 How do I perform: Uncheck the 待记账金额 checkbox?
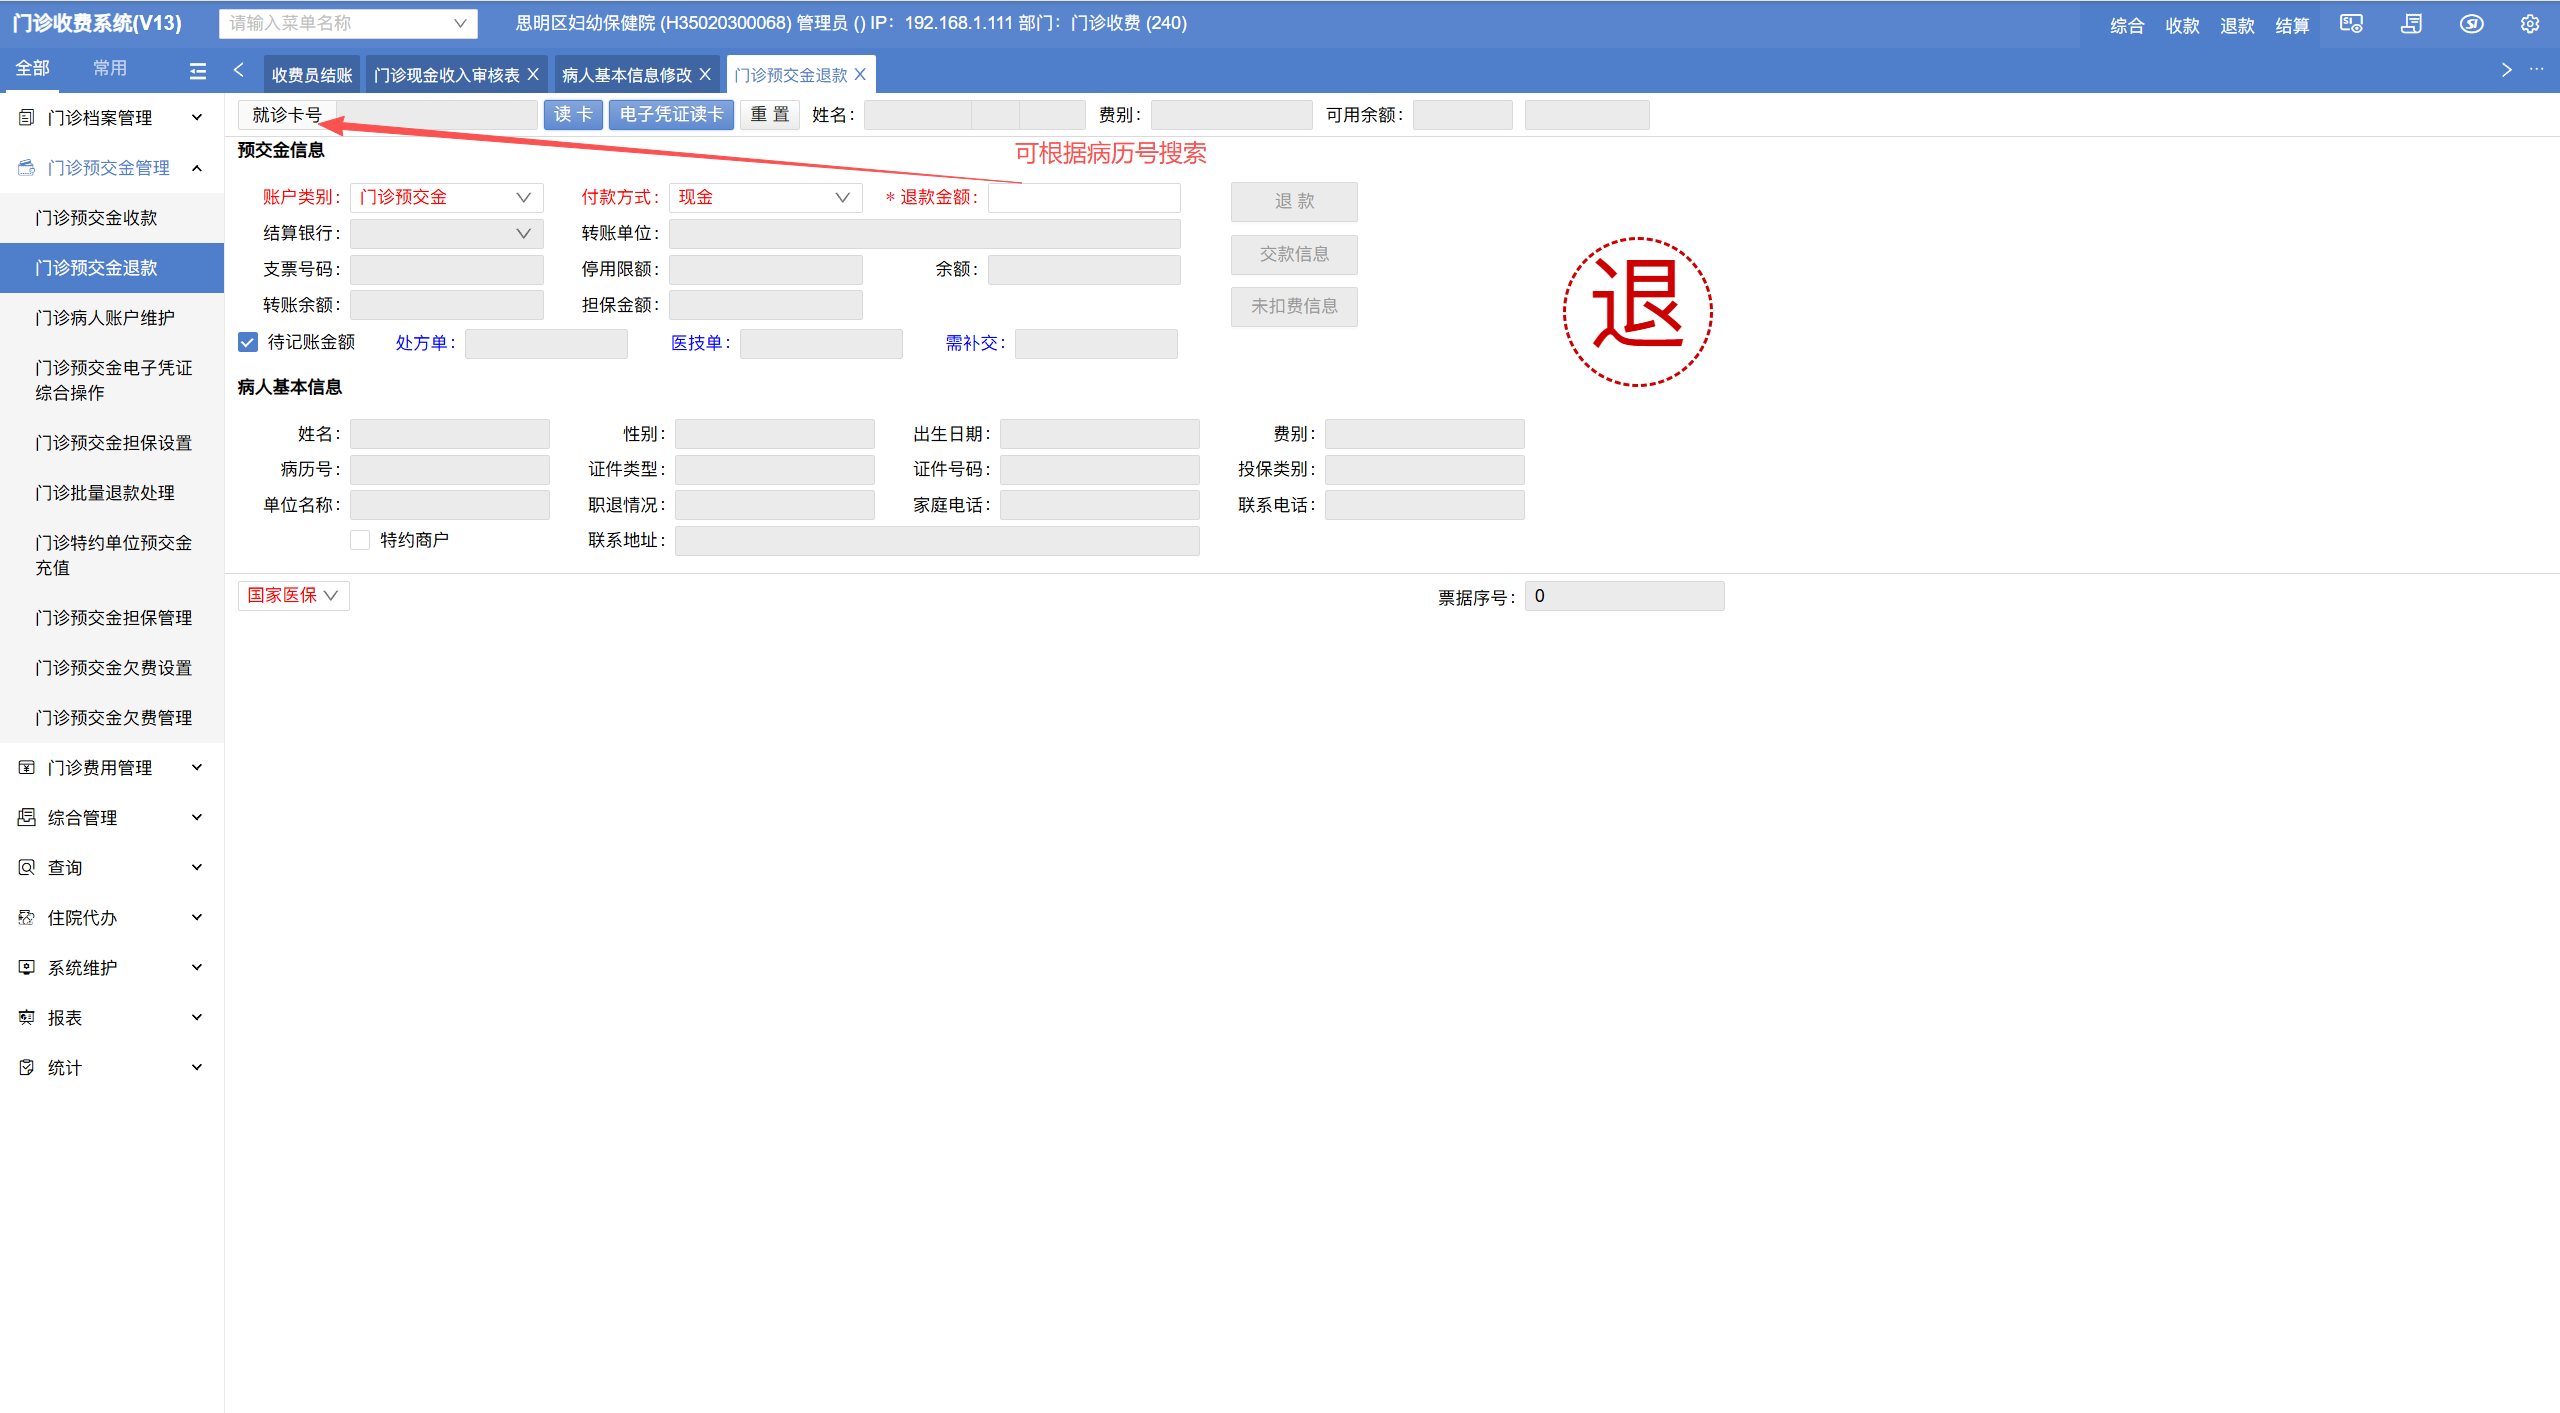(248, 342)
